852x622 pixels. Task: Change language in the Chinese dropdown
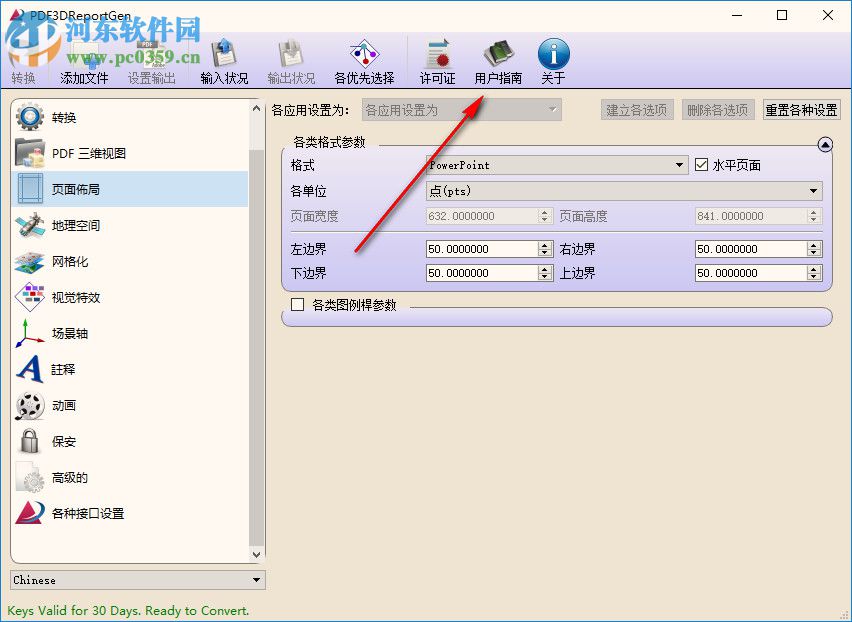click(136, 580)
